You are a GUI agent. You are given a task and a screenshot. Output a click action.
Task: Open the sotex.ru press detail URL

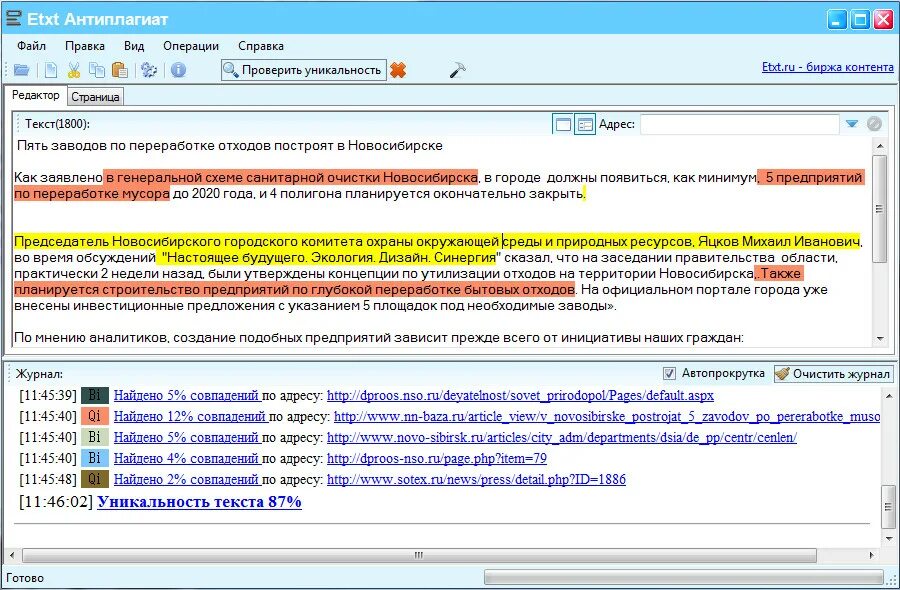point(476,479)
